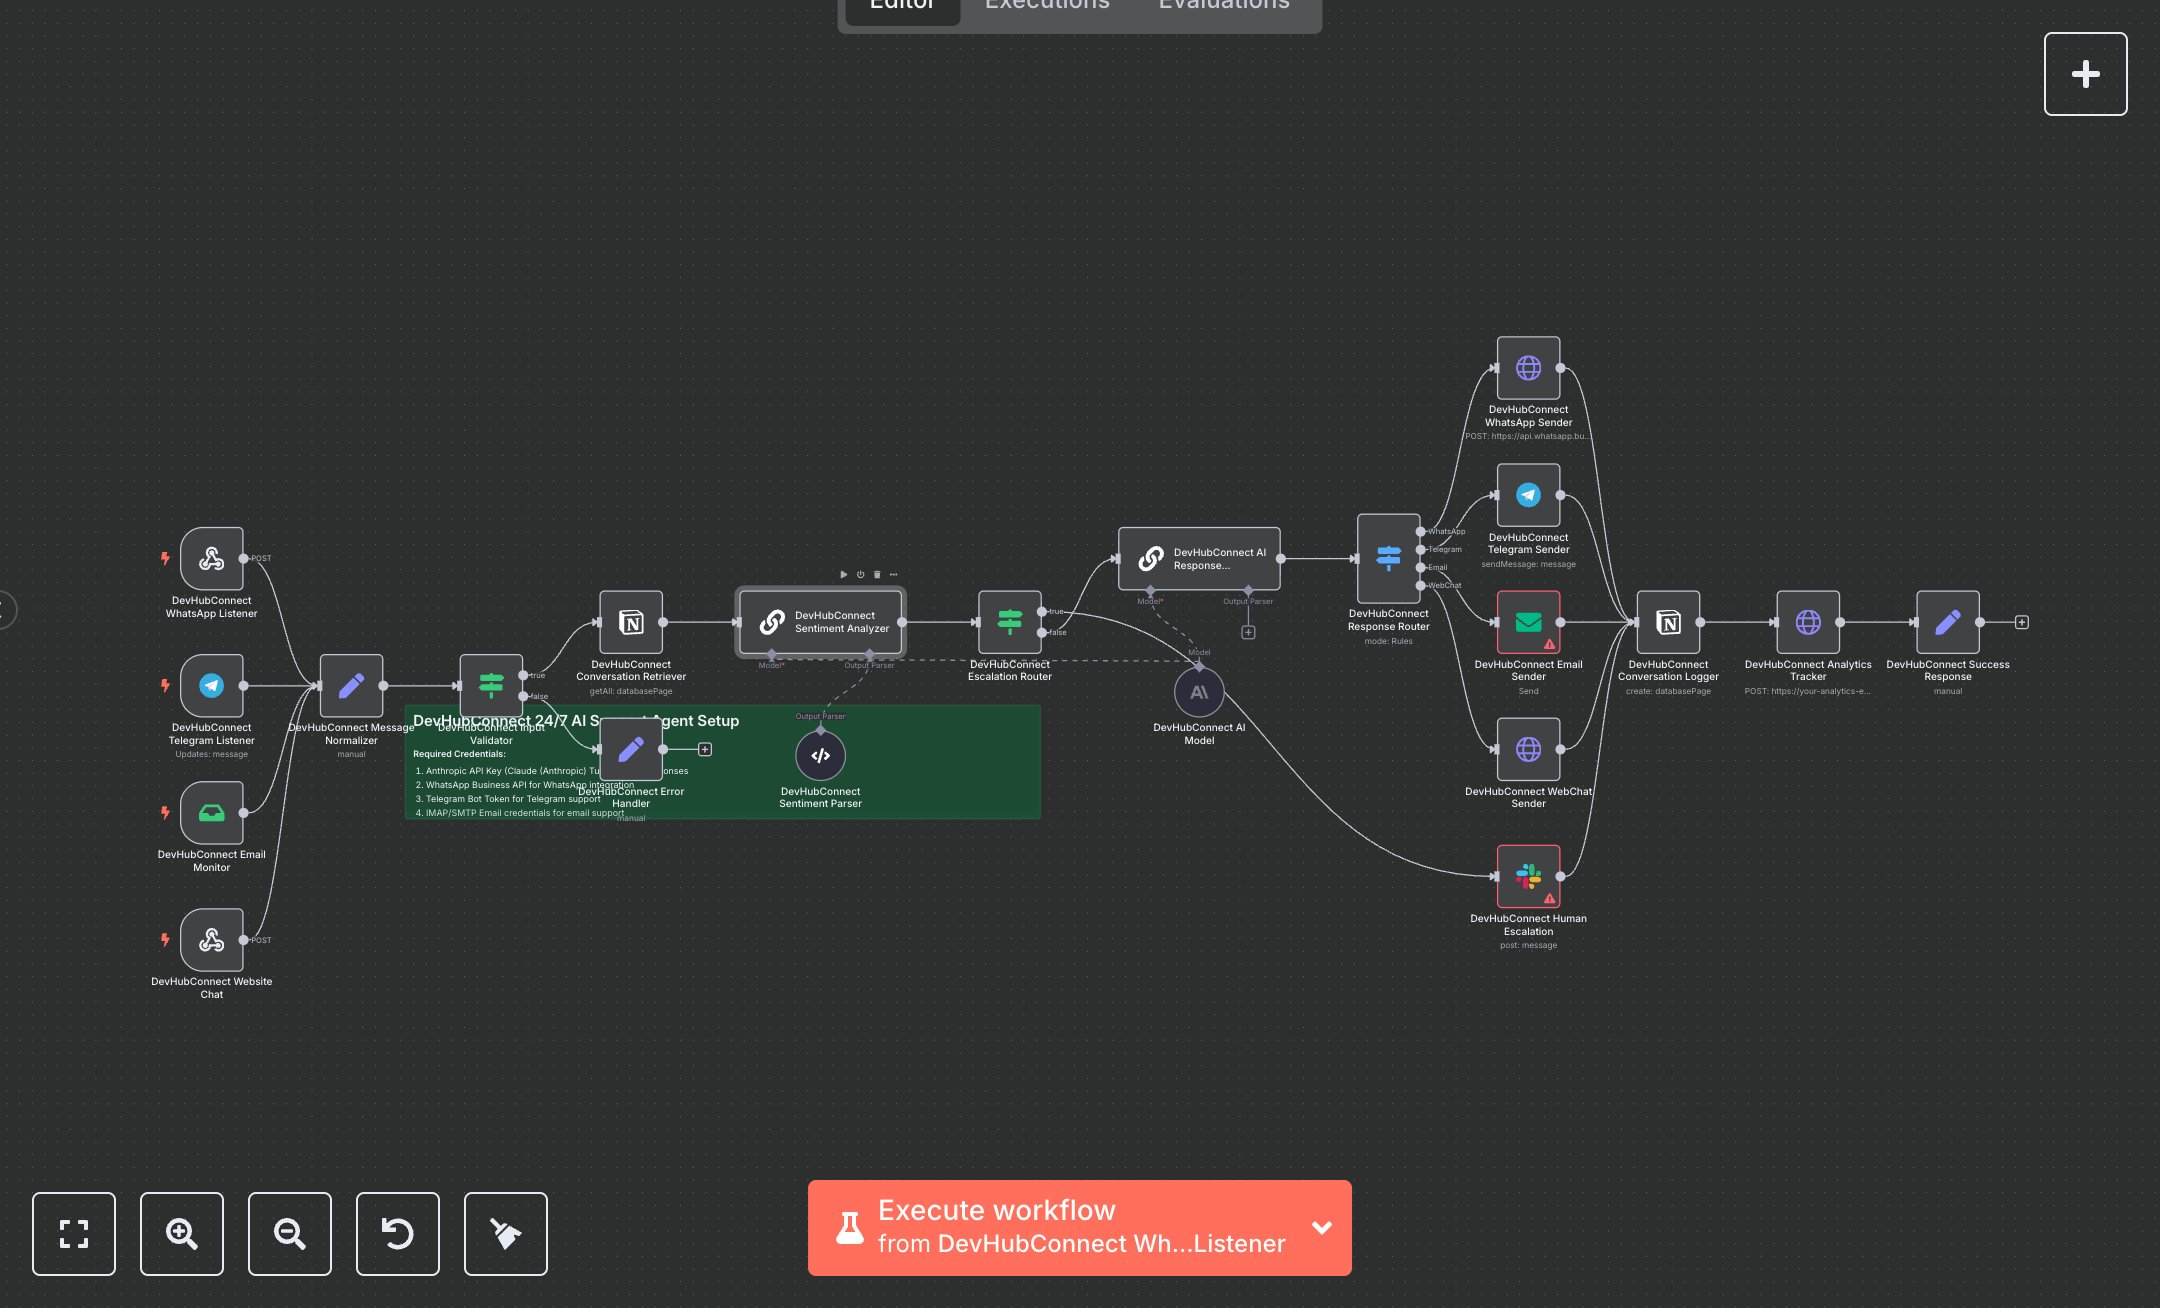Expand the Execute workflow trigger dropdown chevron
This screenshot has height=1308, width=2160.
coord(1321,1228)
